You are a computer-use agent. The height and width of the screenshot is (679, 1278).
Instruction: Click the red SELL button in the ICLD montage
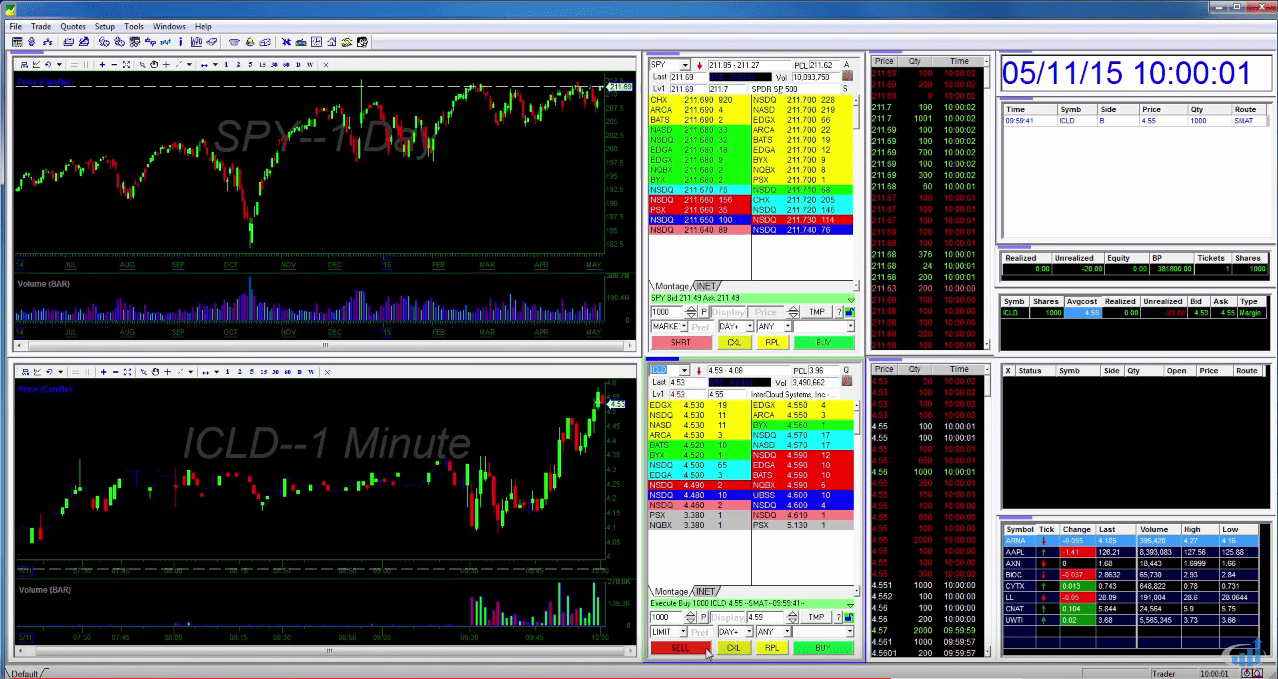680,648
